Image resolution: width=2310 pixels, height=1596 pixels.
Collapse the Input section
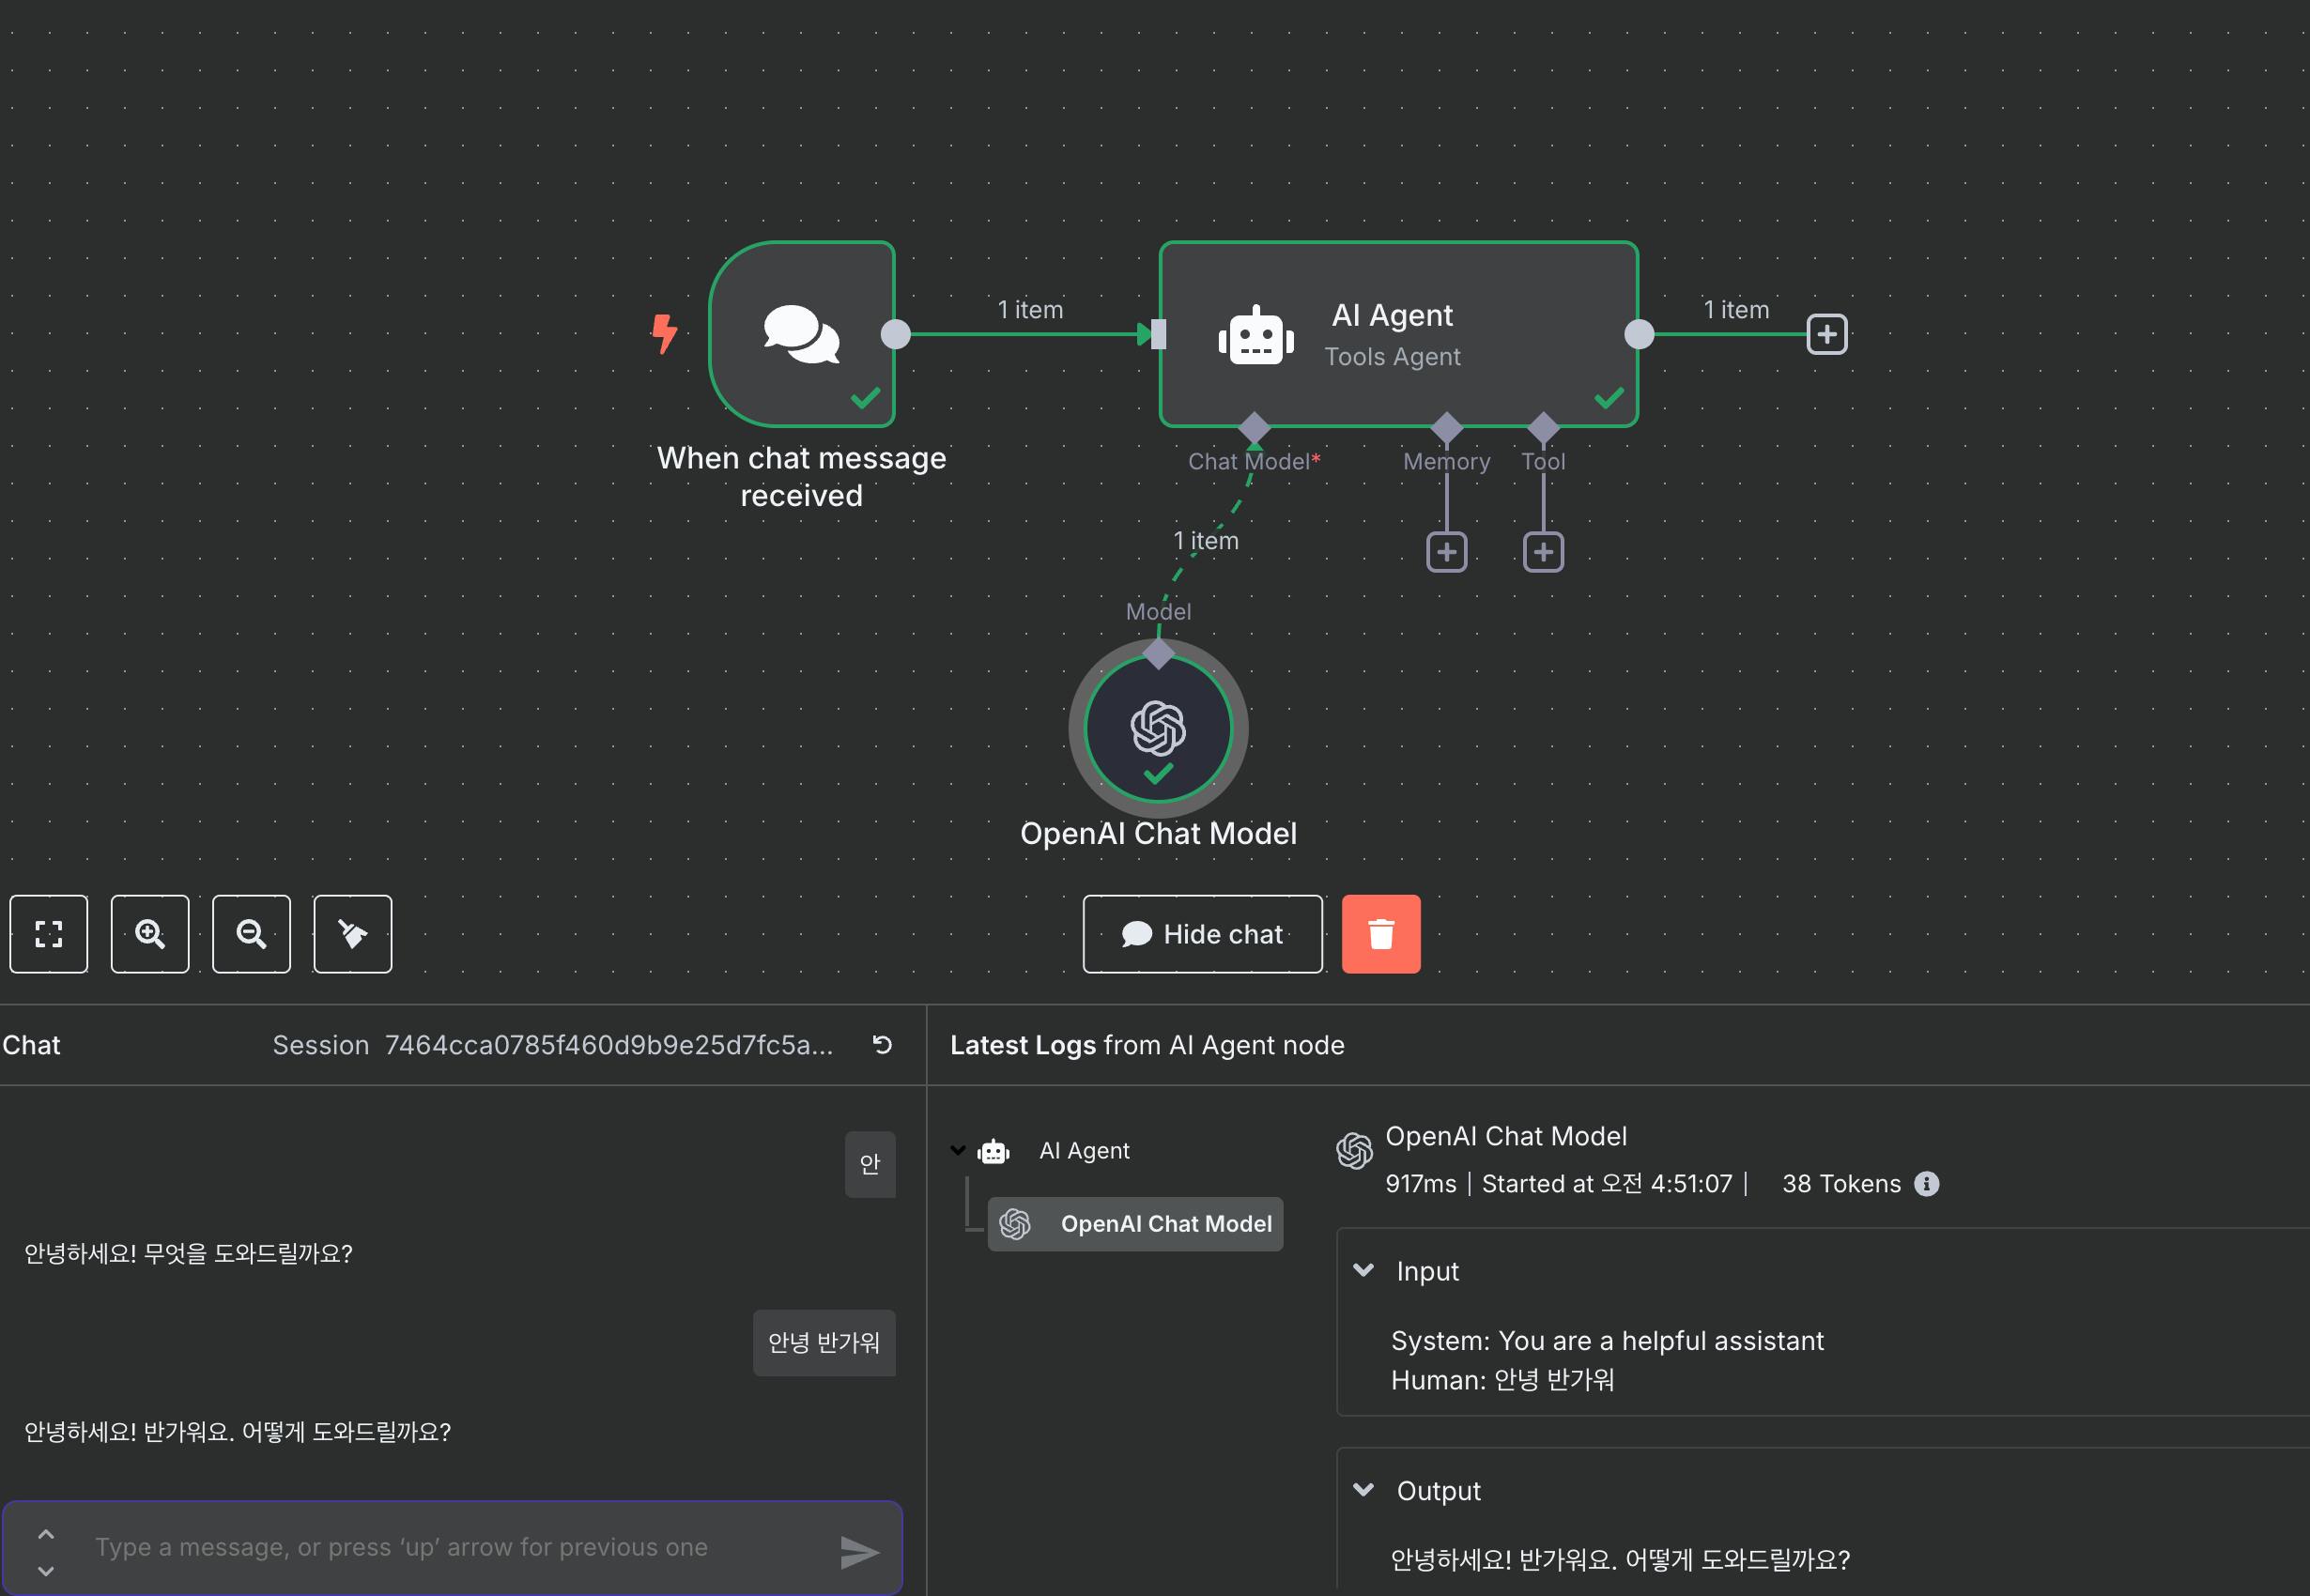click(1363, 1271)
